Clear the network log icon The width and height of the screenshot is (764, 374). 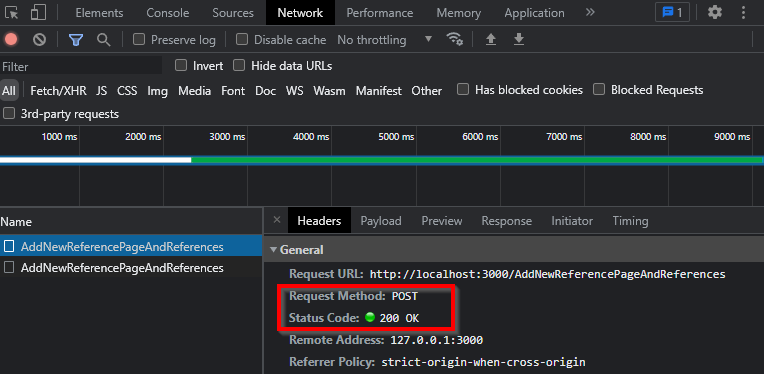[x=39, y=39]
